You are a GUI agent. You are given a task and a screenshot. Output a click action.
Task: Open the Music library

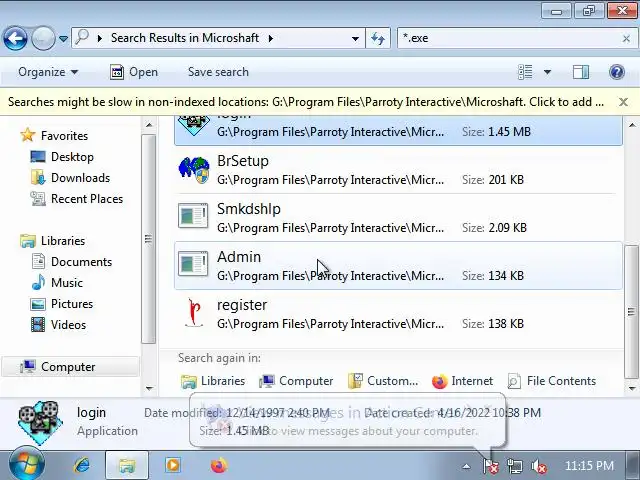click(x=67, y=283)
